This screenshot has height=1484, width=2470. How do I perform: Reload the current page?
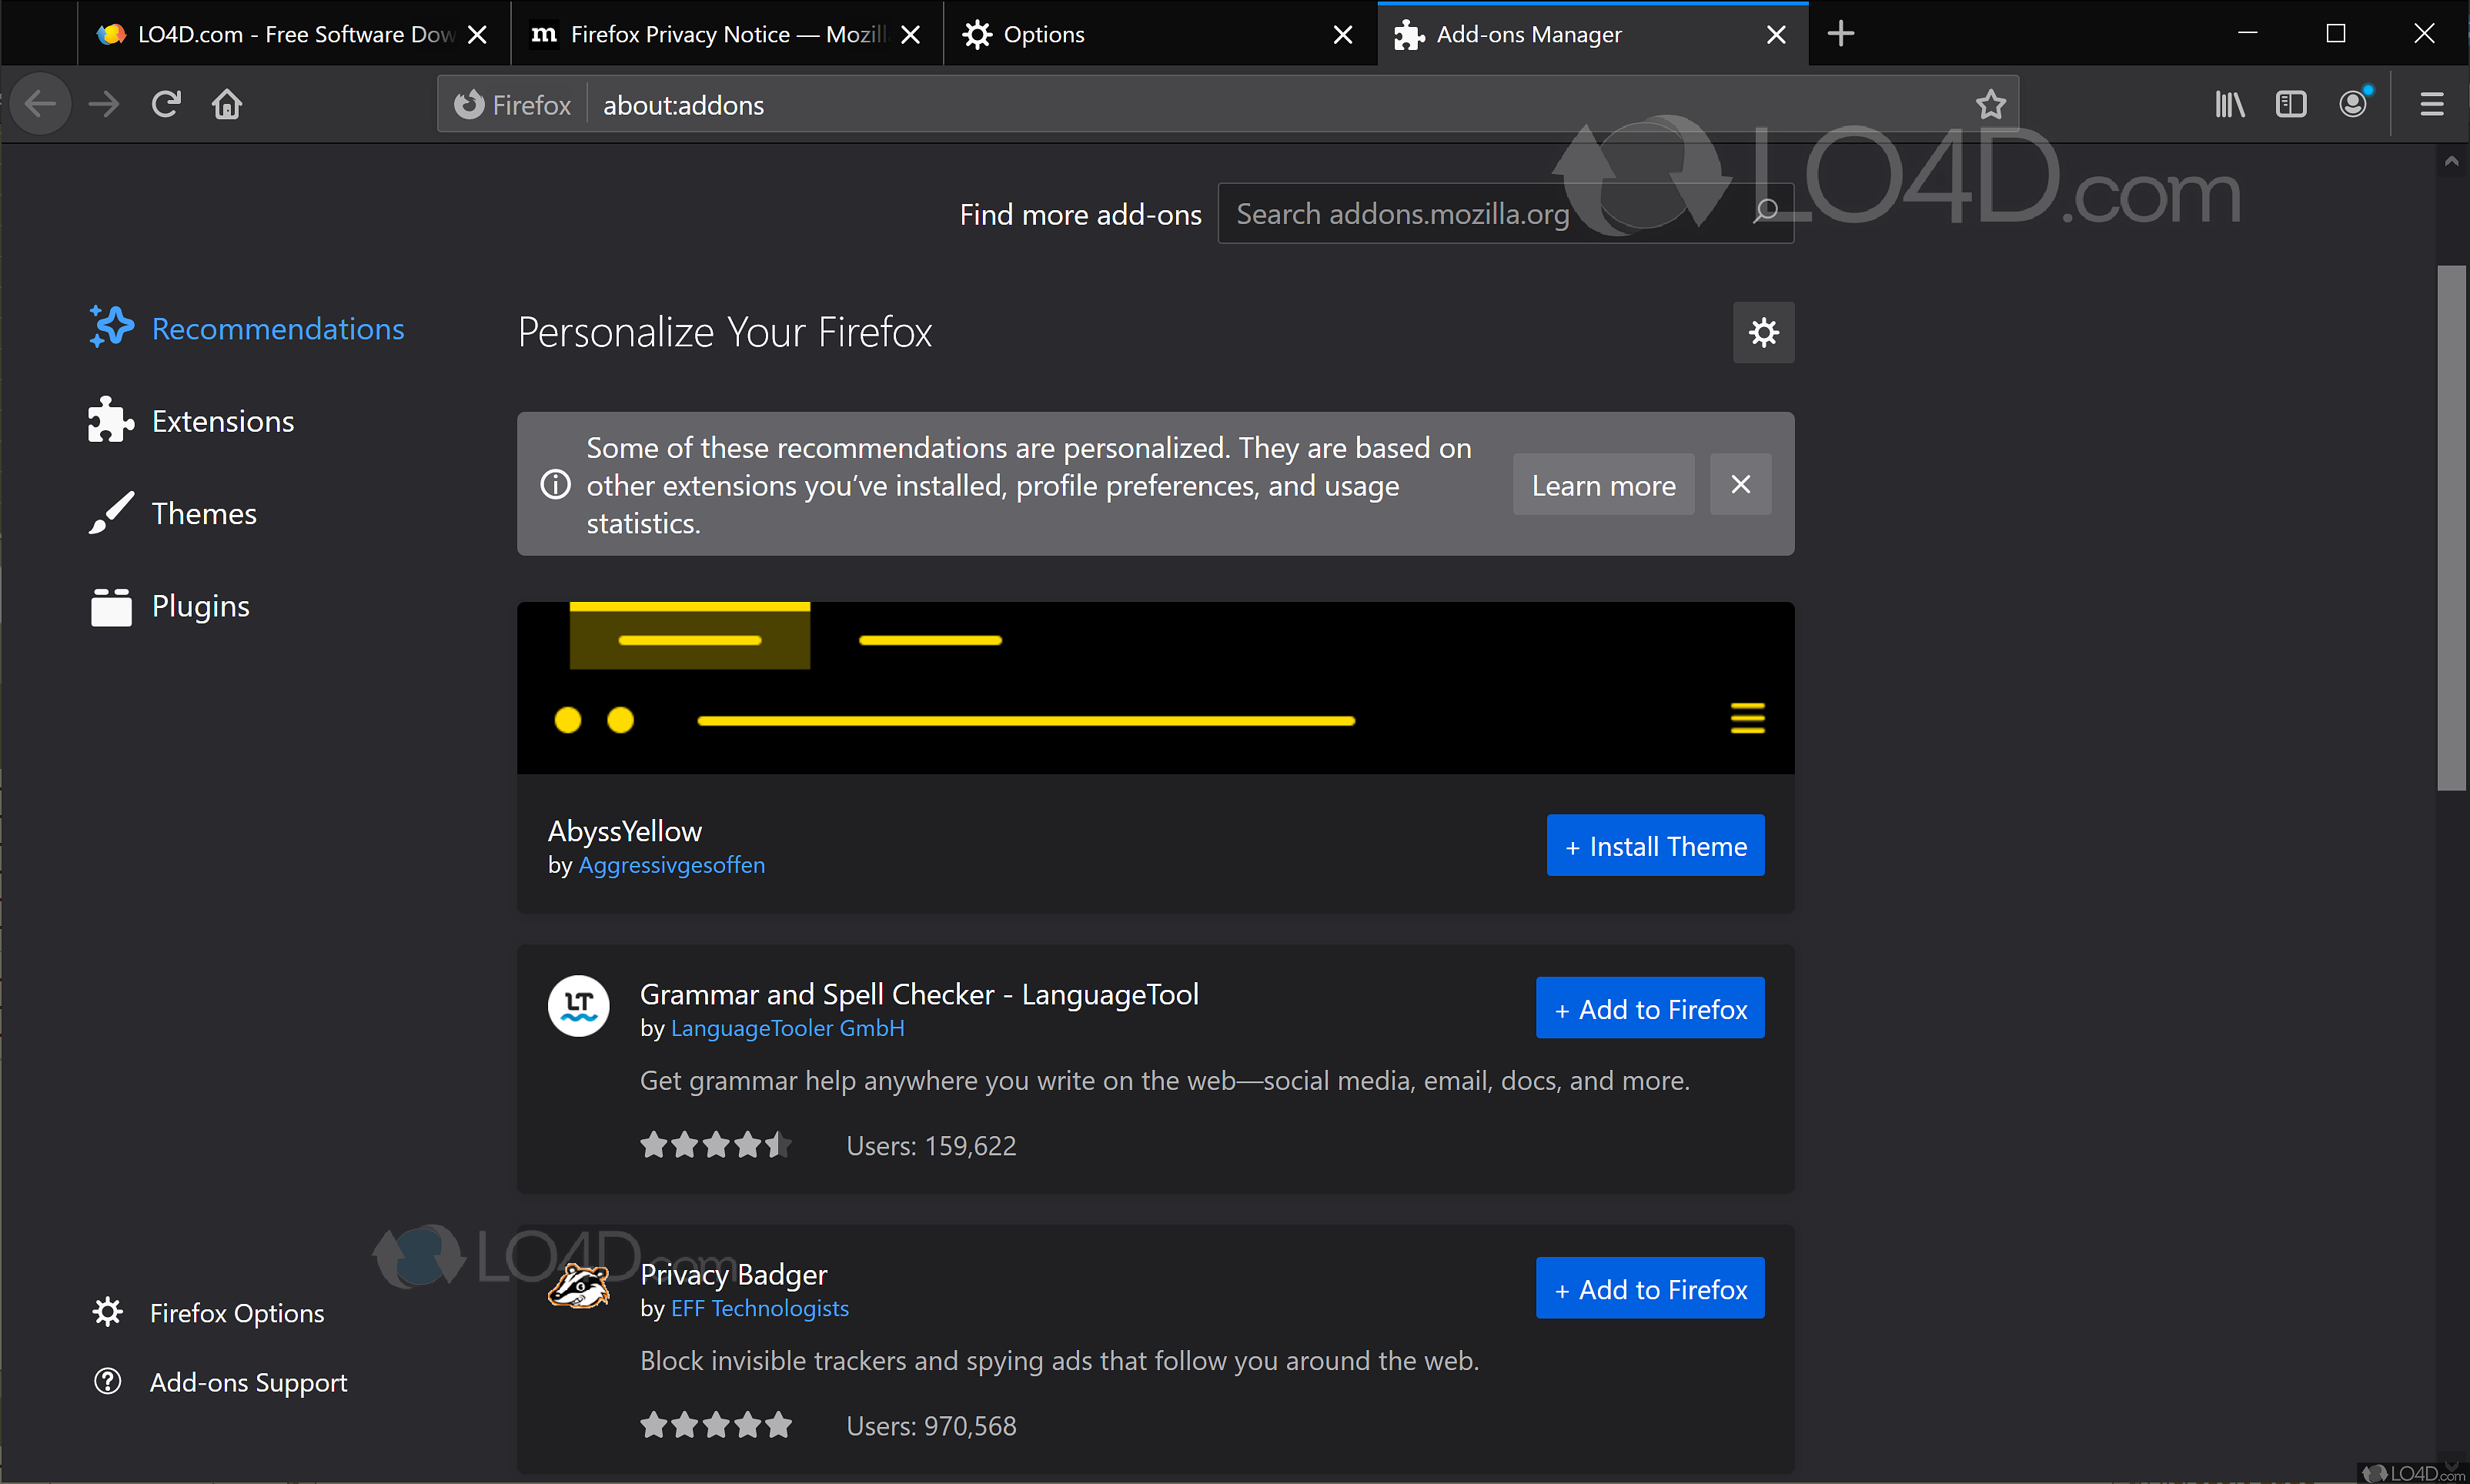click(166, 104)
